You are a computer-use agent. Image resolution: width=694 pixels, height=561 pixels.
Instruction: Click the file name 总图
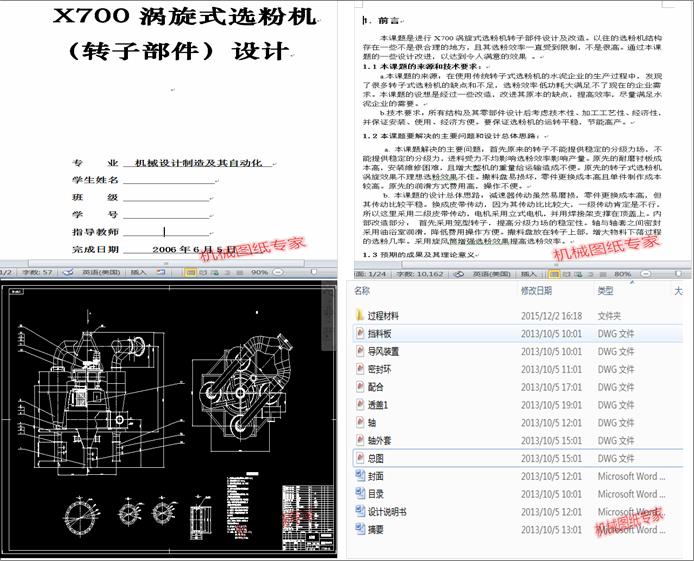[376, 458]
